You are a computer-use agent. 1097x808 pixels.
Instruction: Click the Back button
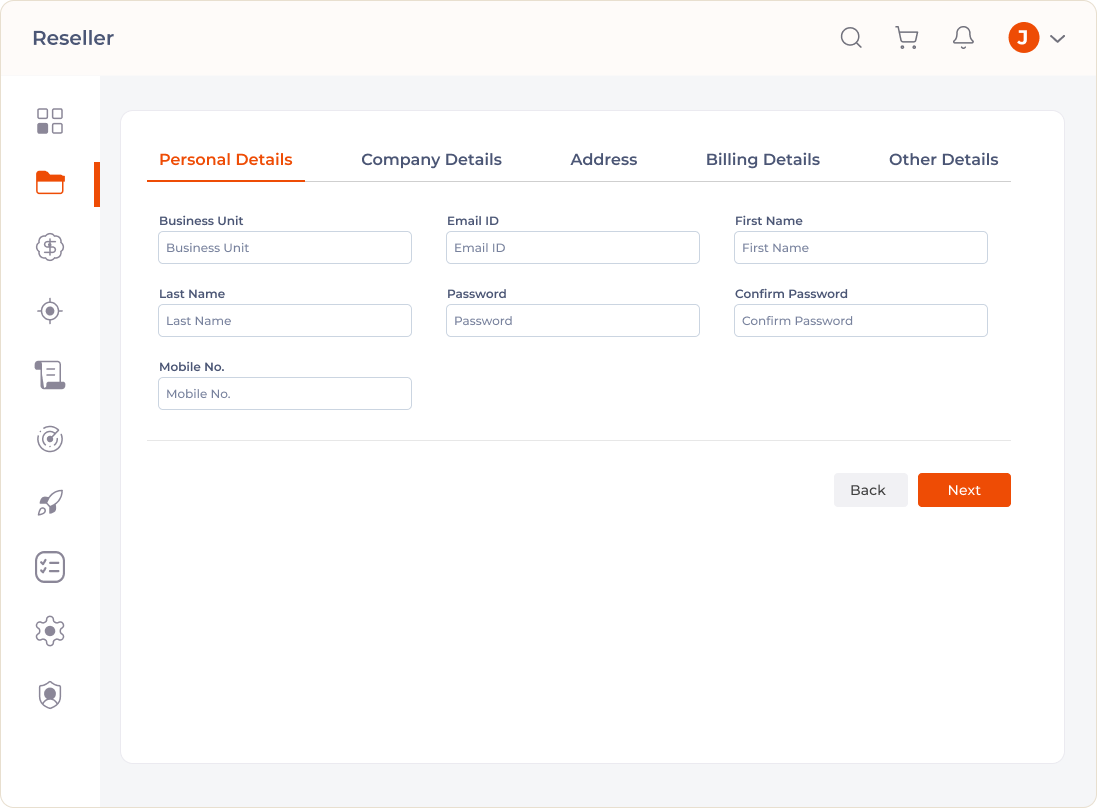[870, 490]
